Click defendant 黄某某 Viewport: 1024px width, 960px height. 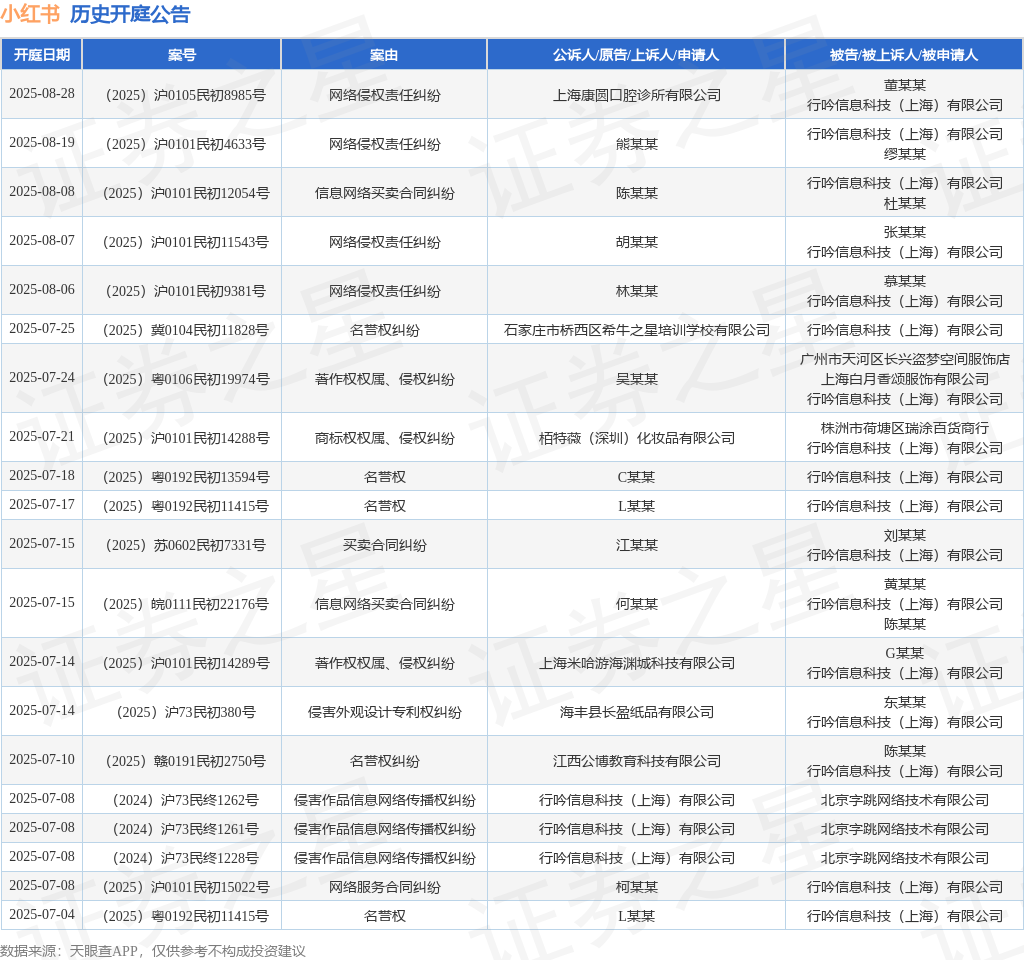pos(904,584)
